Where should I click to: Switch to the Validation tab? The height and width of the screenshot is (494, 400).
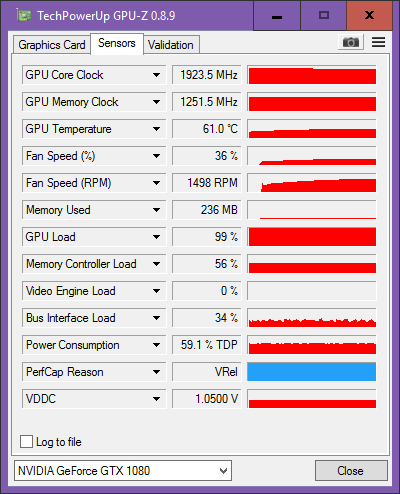tap(171, 45)
